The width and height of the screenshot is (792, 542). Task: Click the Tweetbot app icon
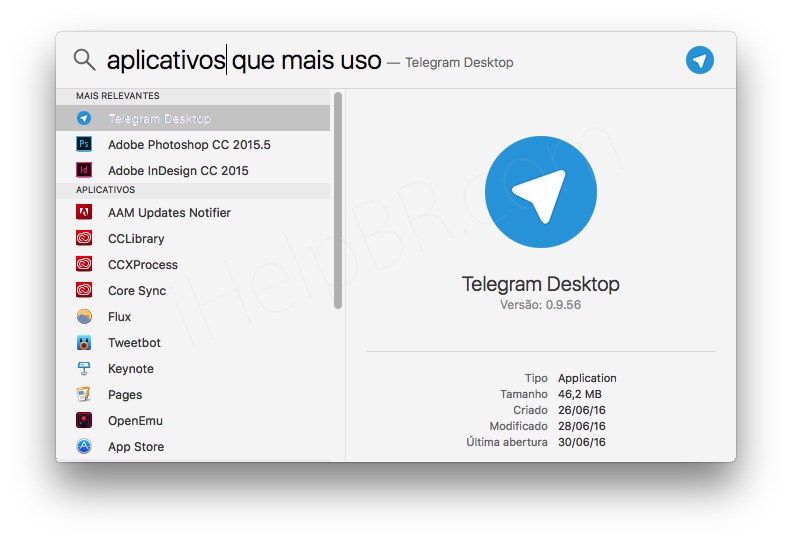(x=84, y=342)
